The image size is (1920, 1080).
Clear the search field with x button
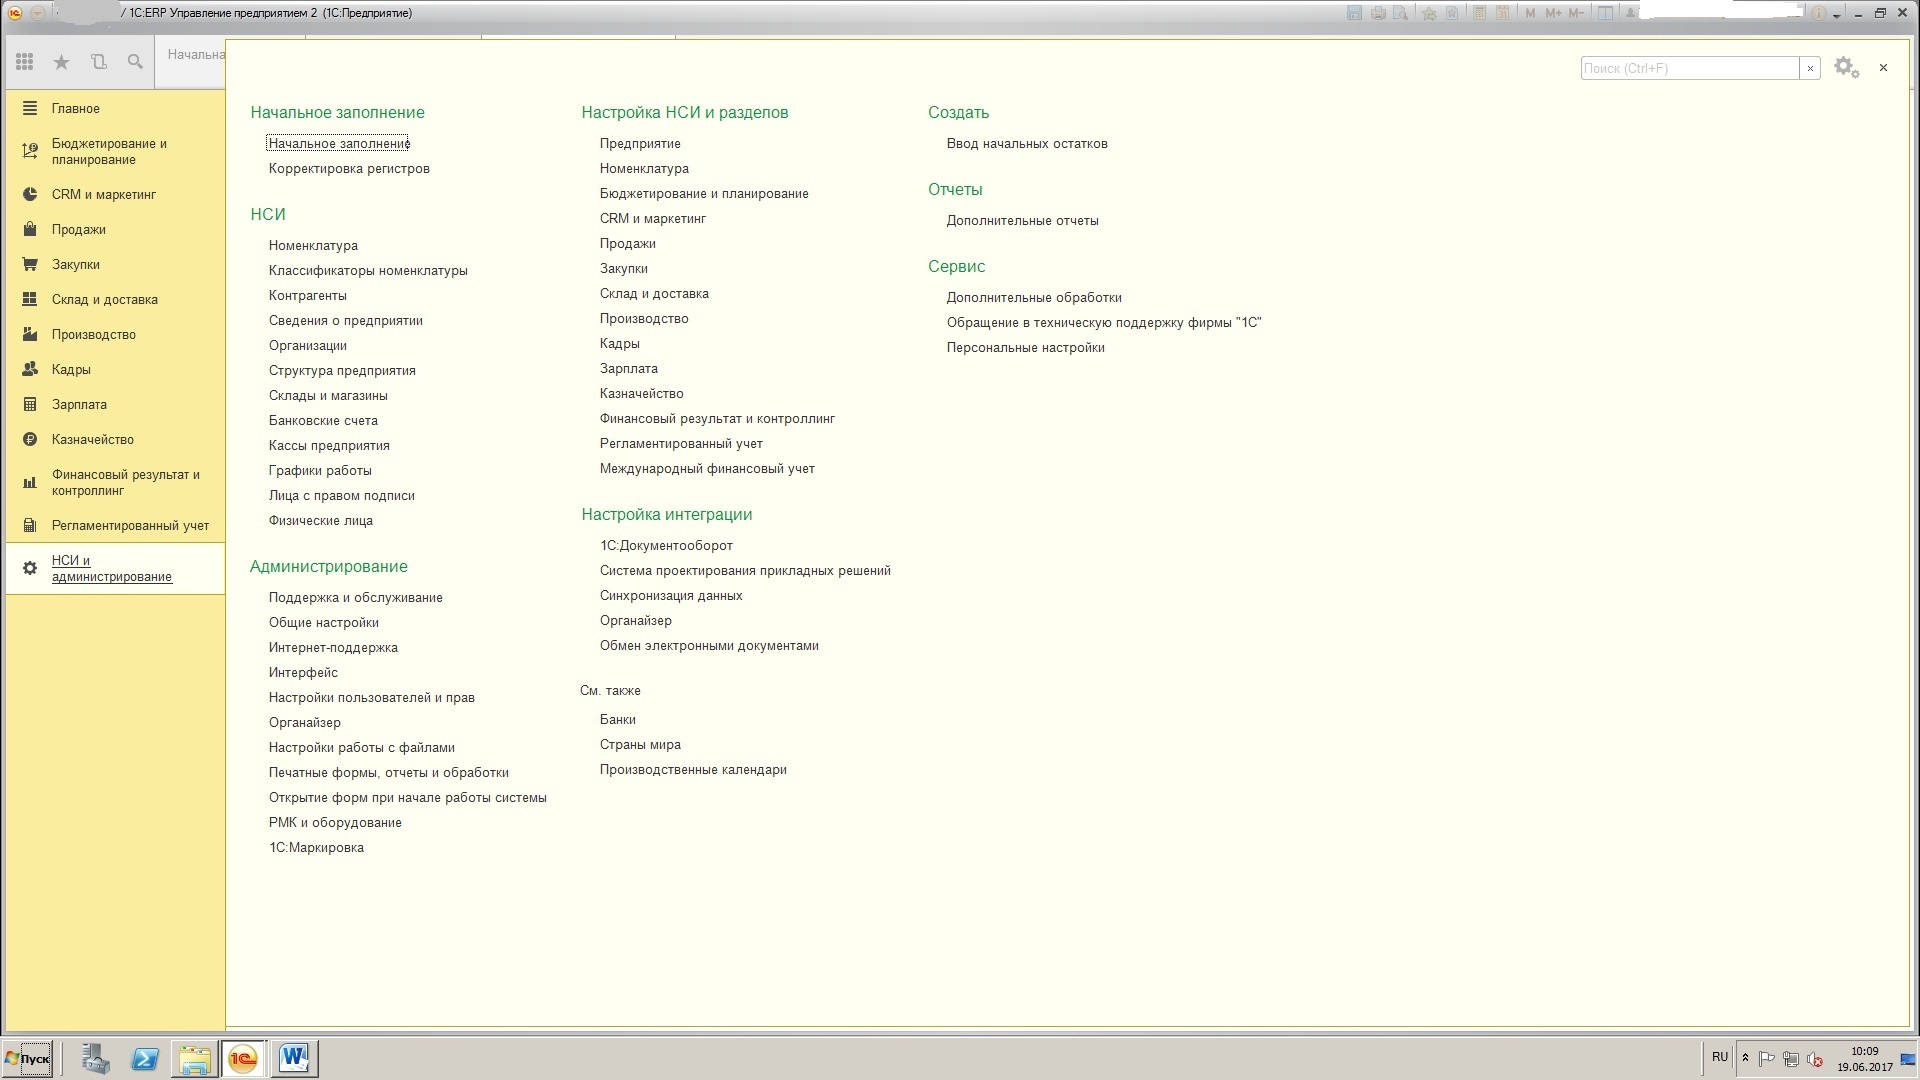pyautogui.click(x=1810, y=68)
